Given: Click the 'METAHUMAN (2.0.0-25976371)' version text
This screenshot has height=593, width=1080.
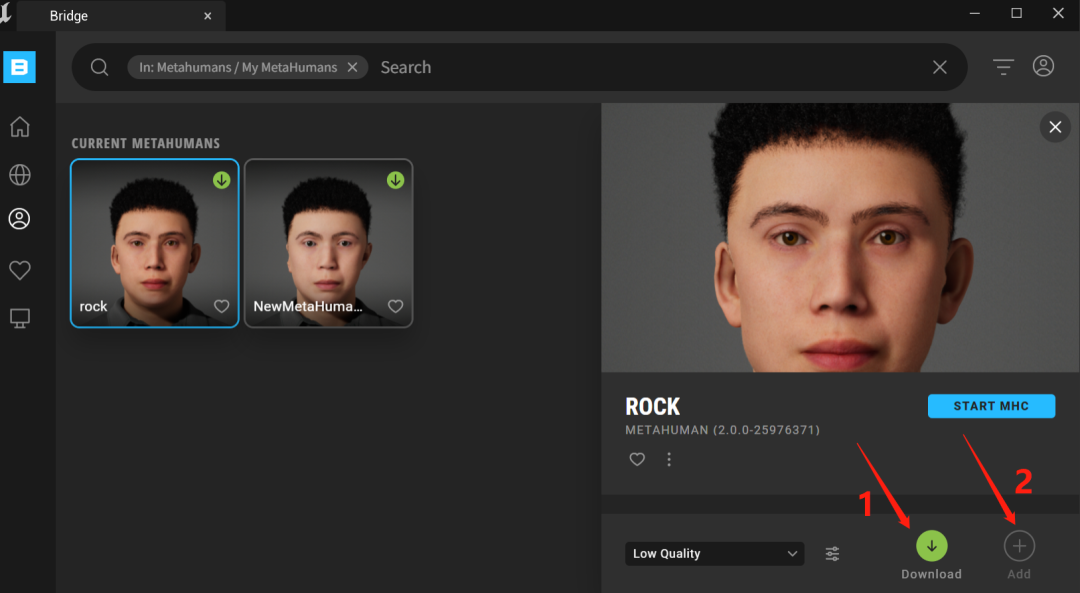Looking at the screenshot, I should pyautogui.click(x=723, y=430).
